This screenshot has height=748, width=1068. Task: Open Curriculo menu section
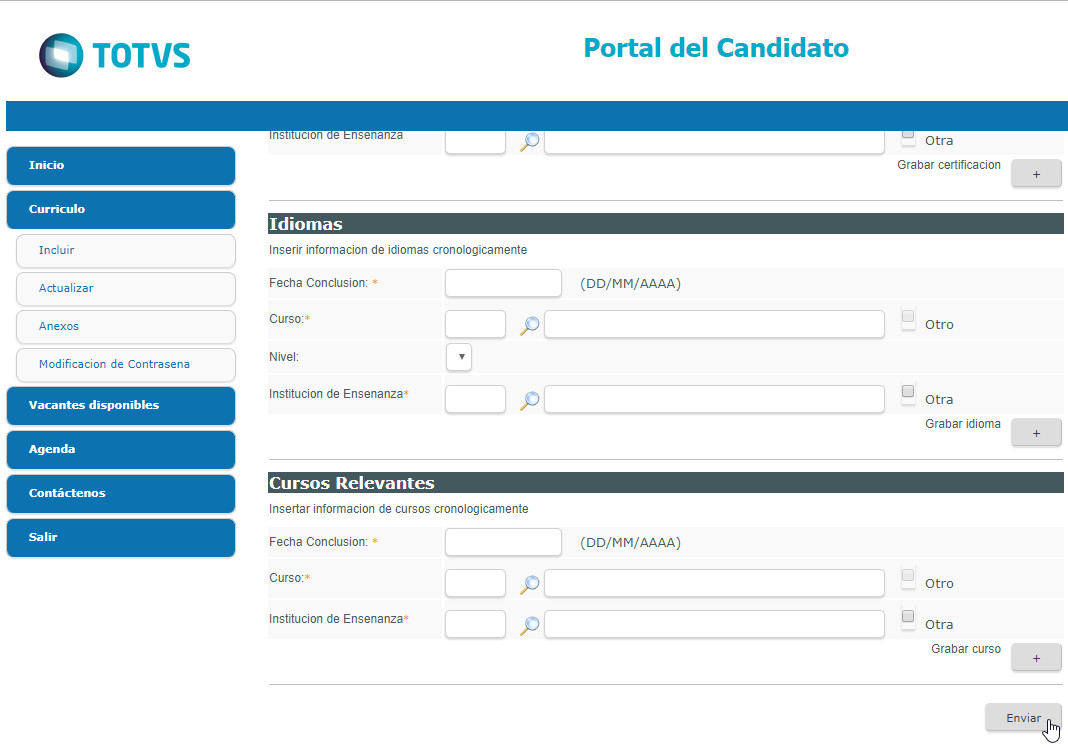(121, 210)
